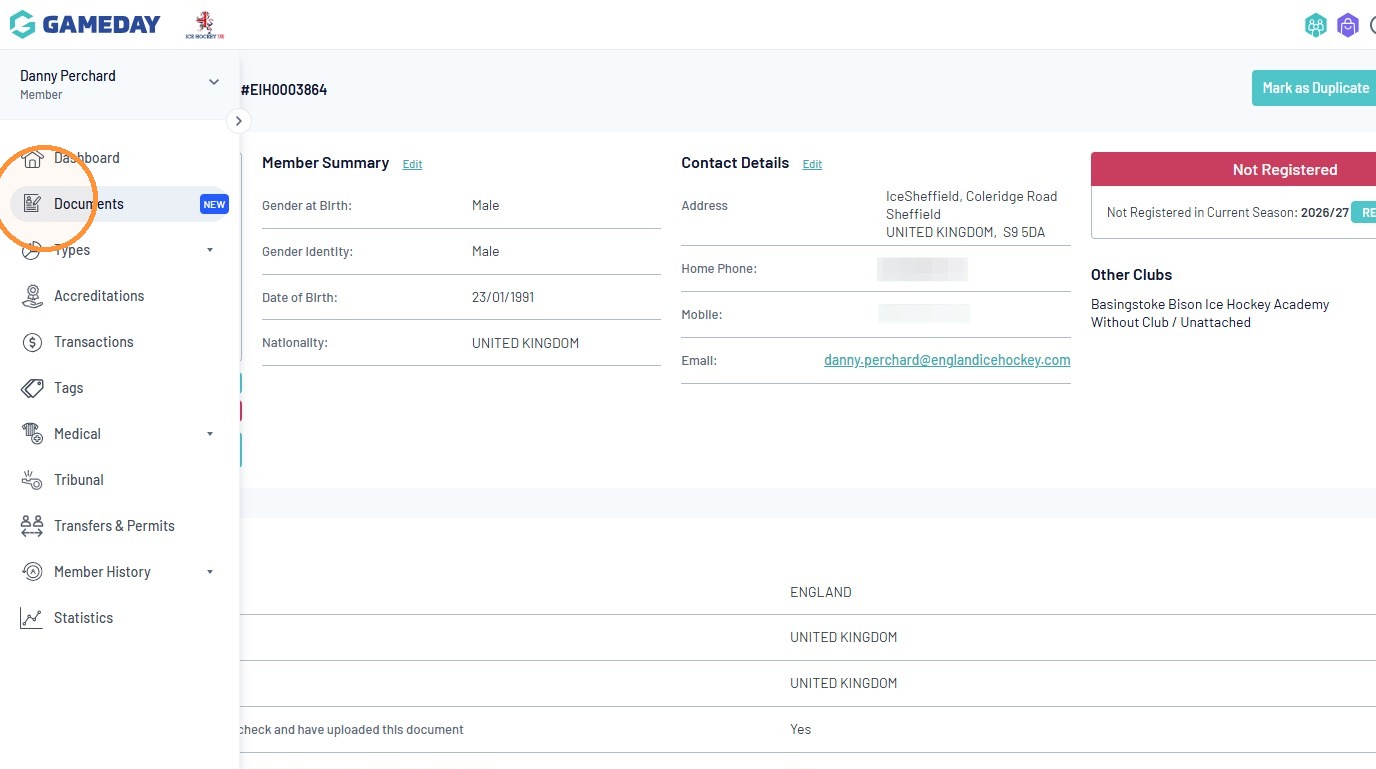This screenshot has height=769, width=1376.
Task: Click the Mark as Duplicate button
Action: (1314, 88)
